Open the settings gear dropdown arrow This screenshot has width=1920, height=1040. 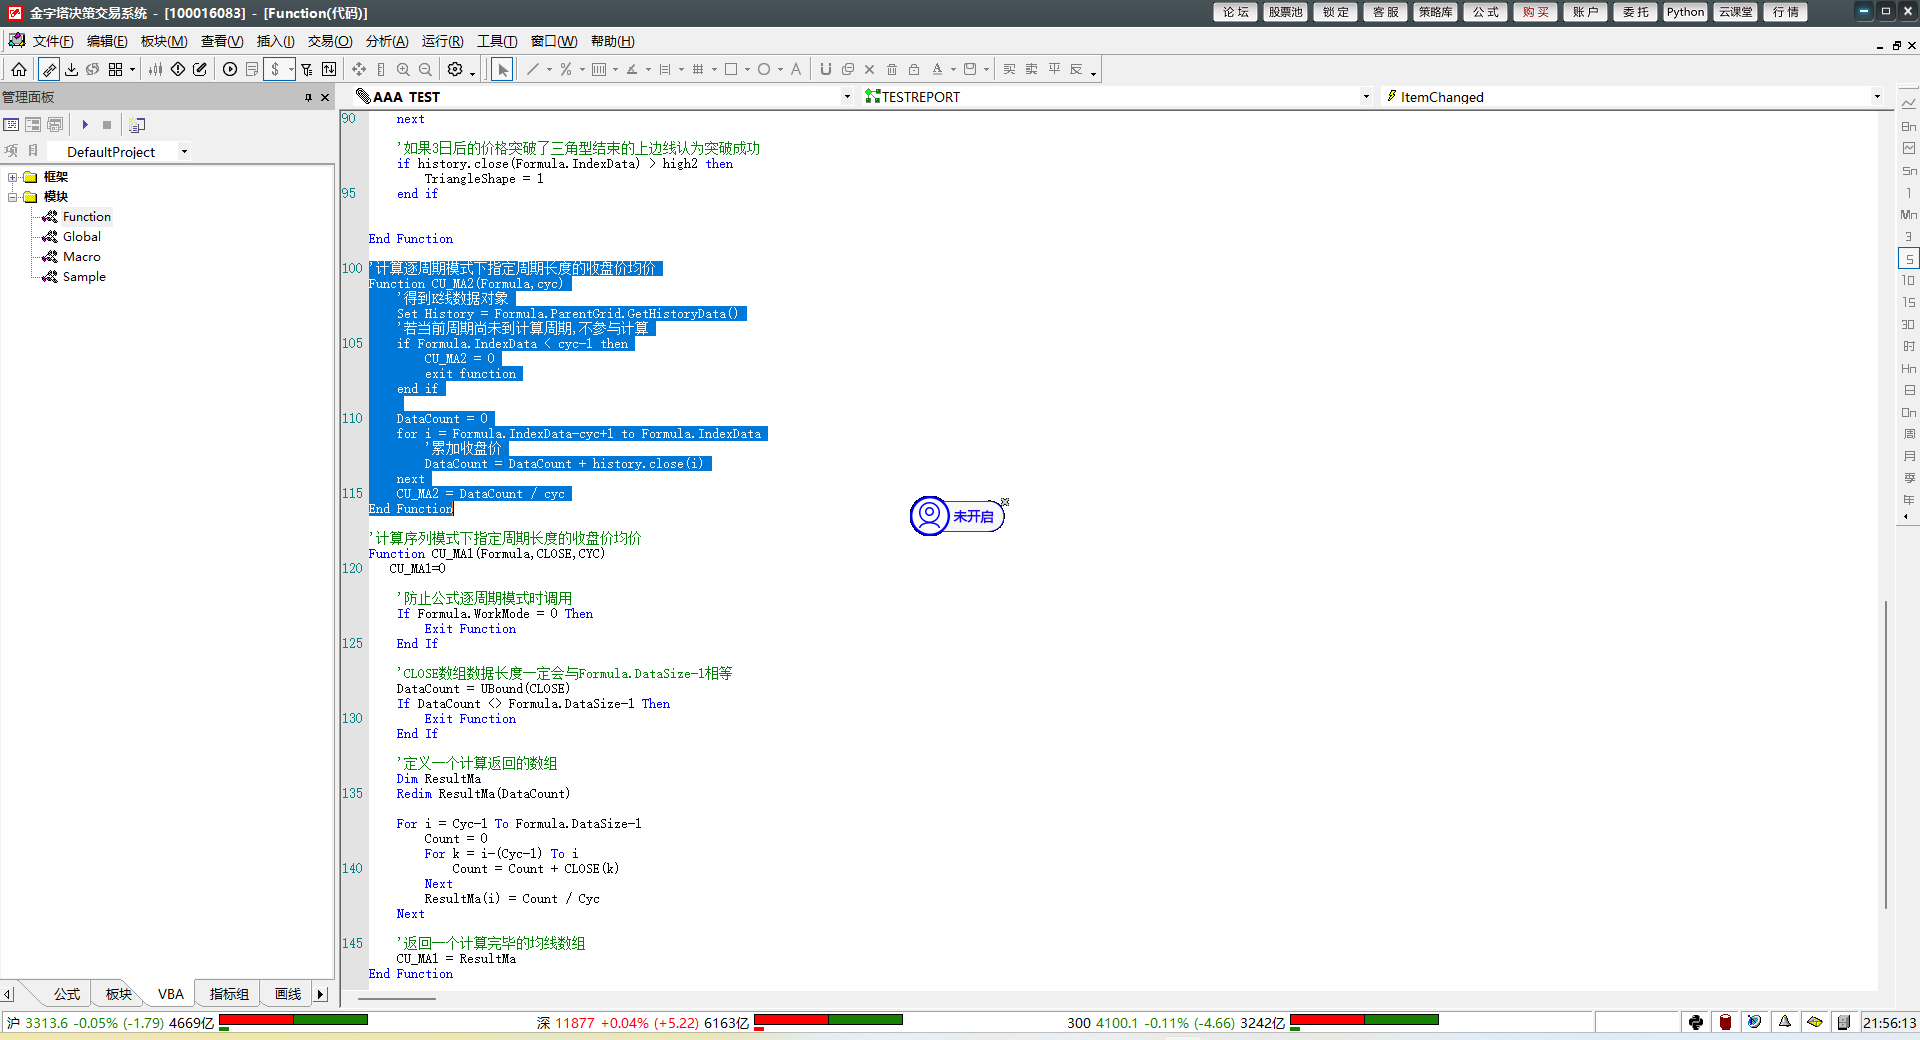coord(472,72)
